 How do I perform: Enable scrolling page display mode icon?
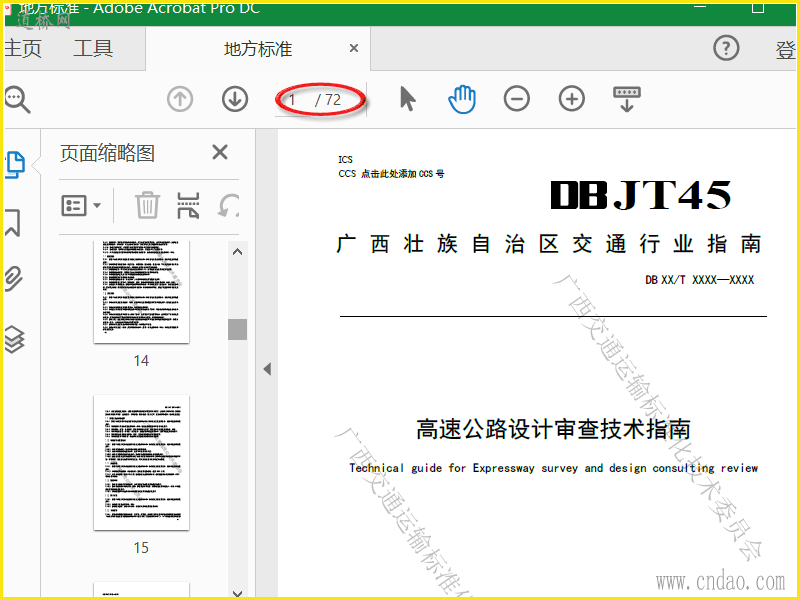tap(627, 99)
